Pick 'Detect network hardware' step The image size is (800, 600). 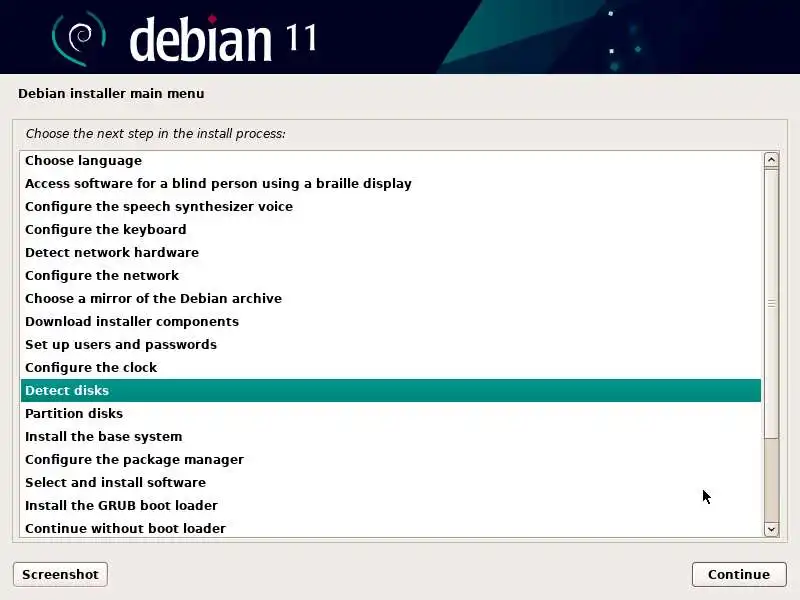(x=390, y=253)
